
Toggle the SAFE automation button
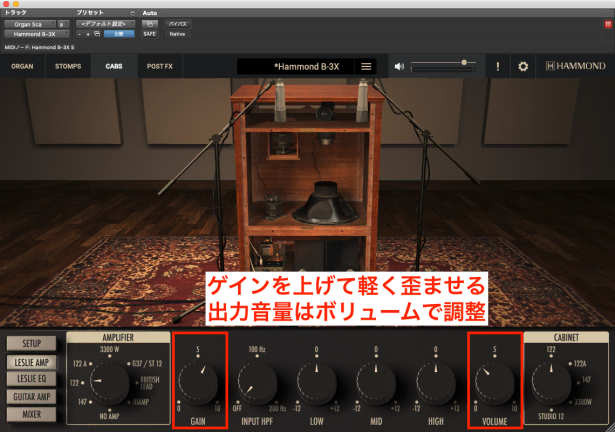(x=150, y=34)
